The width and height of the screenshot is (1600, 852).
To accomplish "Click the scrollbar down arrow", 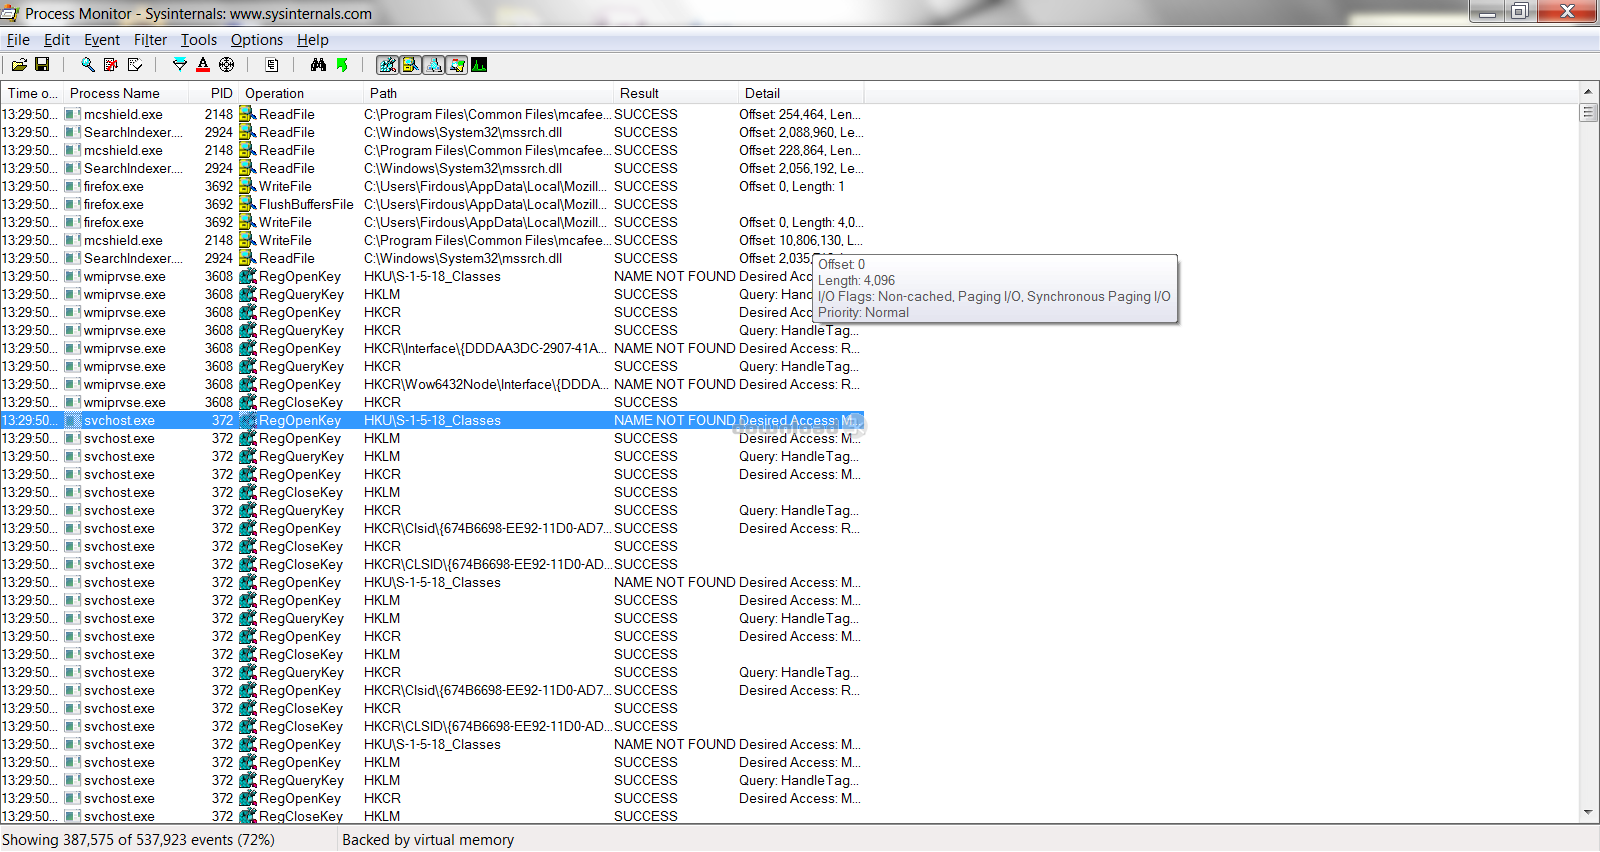I will coord(1588,813).
